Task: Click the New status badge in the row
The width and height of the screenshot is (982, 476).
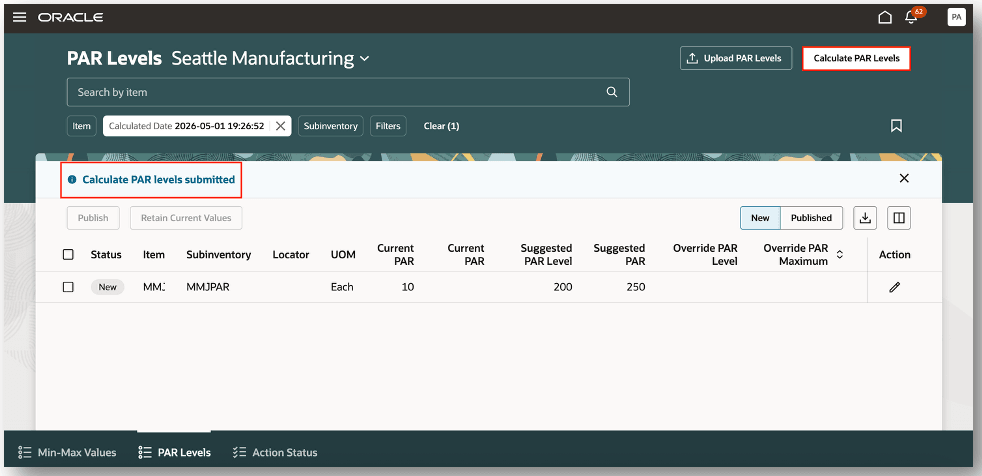Action: pos(108,287)
